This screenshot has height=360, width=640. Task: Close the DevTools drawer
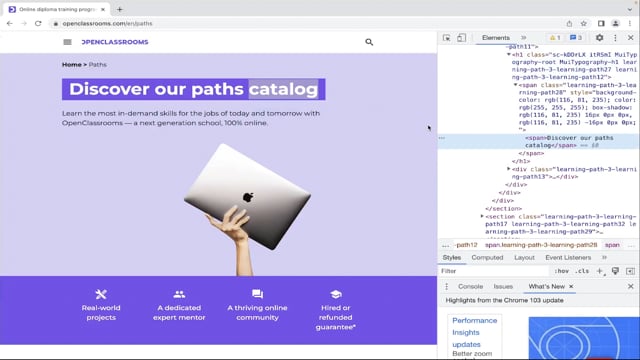click(631, 287)
